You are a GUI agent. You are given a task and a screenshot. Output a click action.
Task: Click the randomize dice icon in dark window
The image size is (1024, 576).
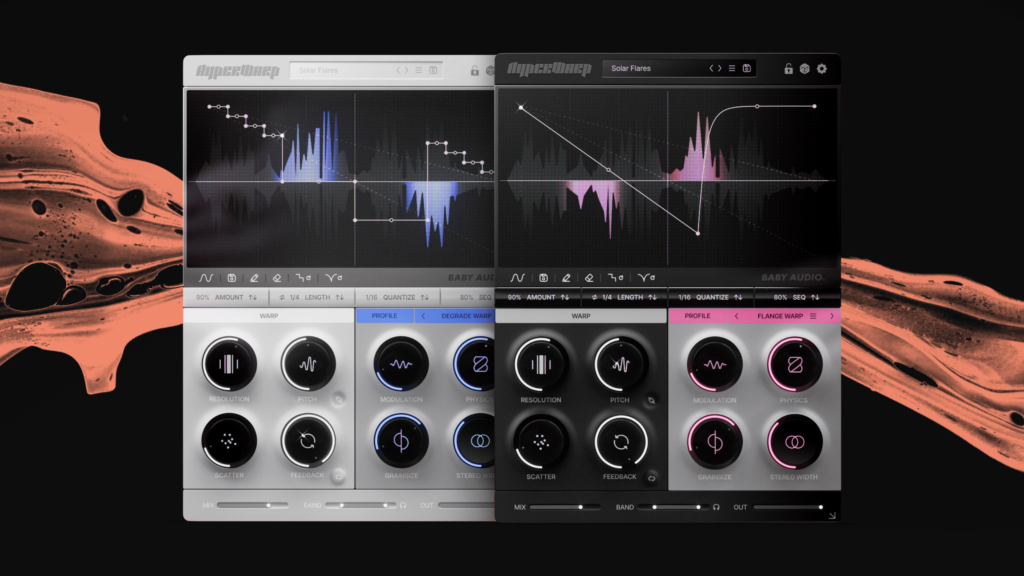pos(805,68)
